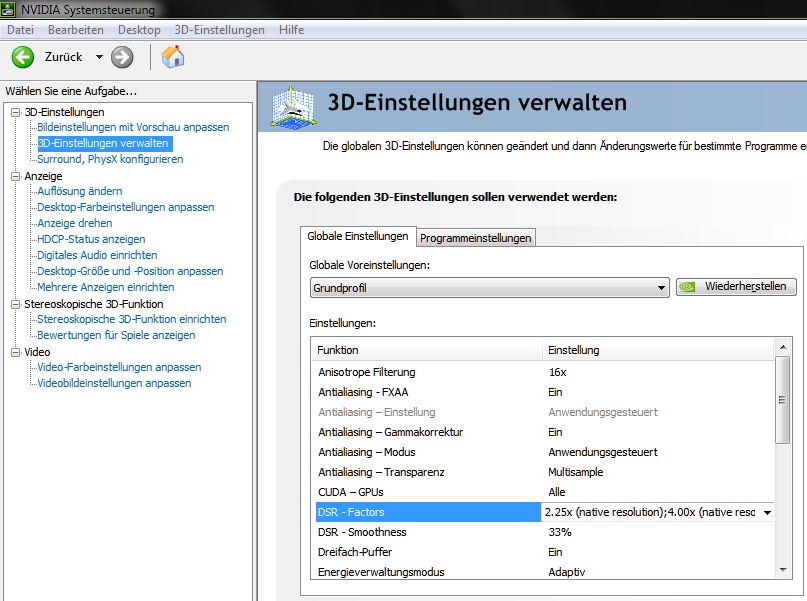The image size is (807, 601).
Task: Click the settings list scrollbar thumb
Action: click(783, 400)
